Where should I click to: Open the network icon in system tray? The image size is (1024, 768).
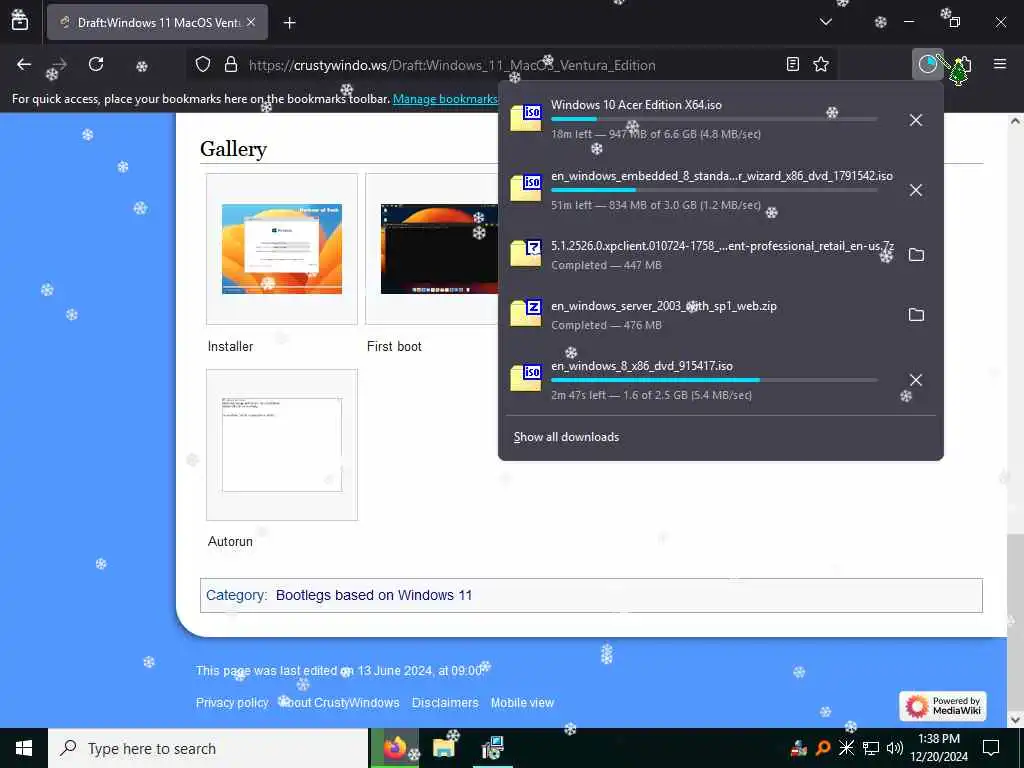(x=871, y=748)
